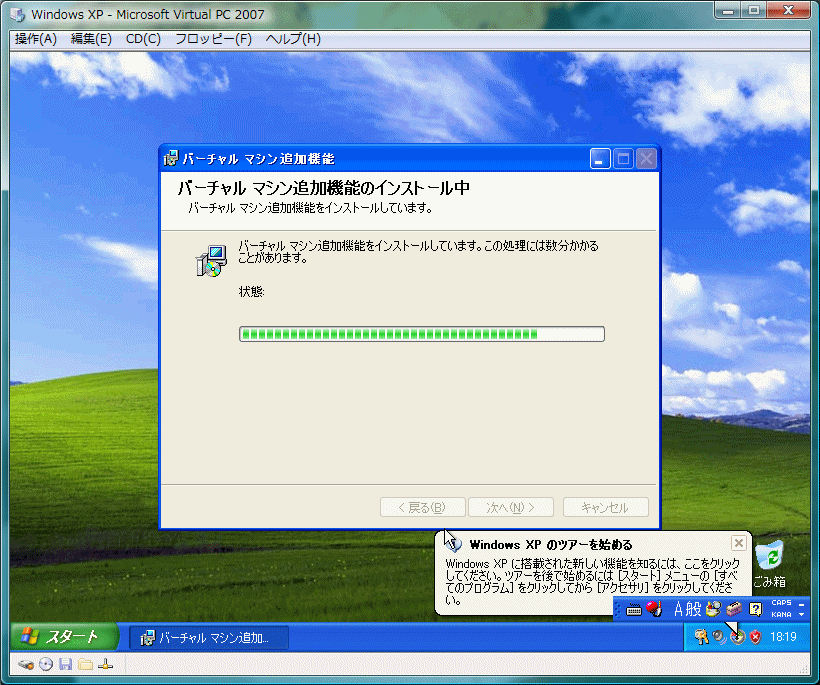Select the バーチャル マシン追加 taskbar button
Screen dimensions: 820x685
pos(208,638)
